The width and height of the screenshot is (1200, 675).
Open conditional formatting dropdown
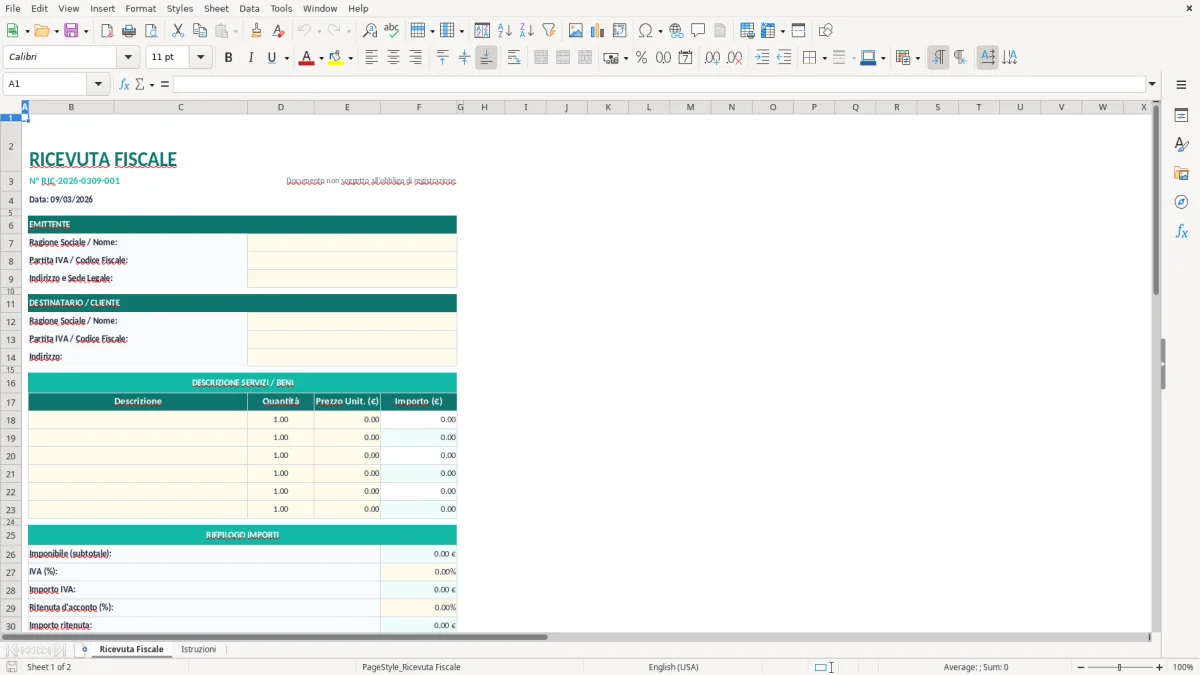click(917, 58)
